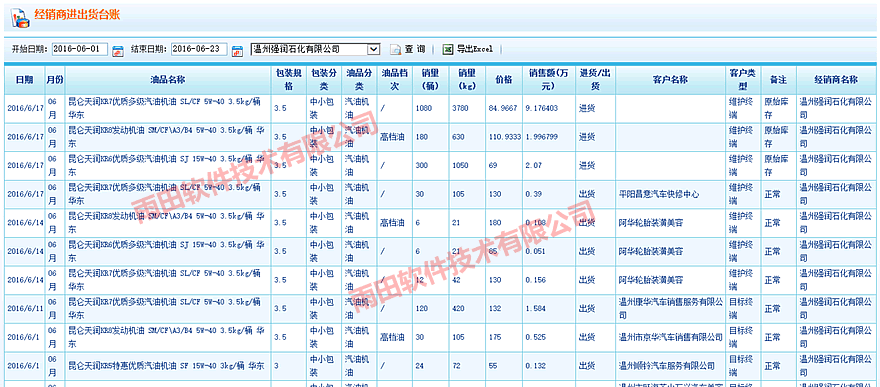This screenshot has height=387, width=880.
Task: Click the dropdown arrow of dealer selector
Action: tap(374, 49)
